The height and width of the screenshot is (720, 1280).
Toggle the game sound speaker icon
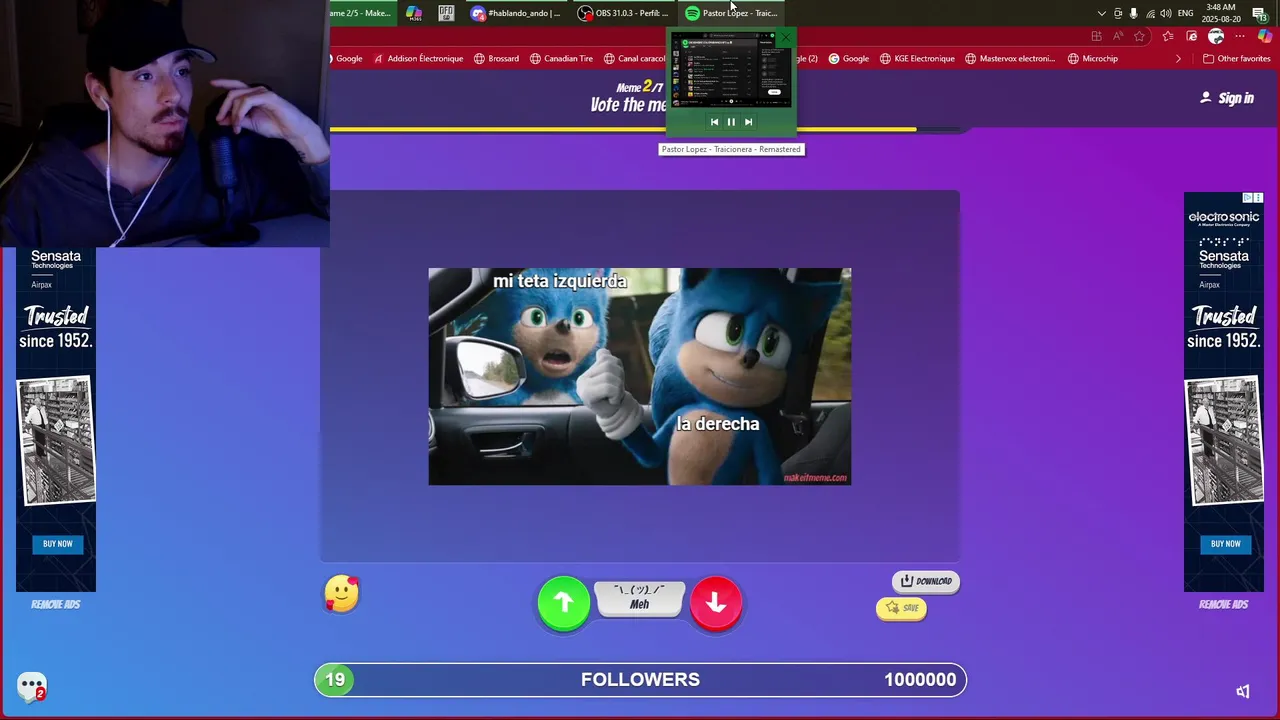point(1243,691)
